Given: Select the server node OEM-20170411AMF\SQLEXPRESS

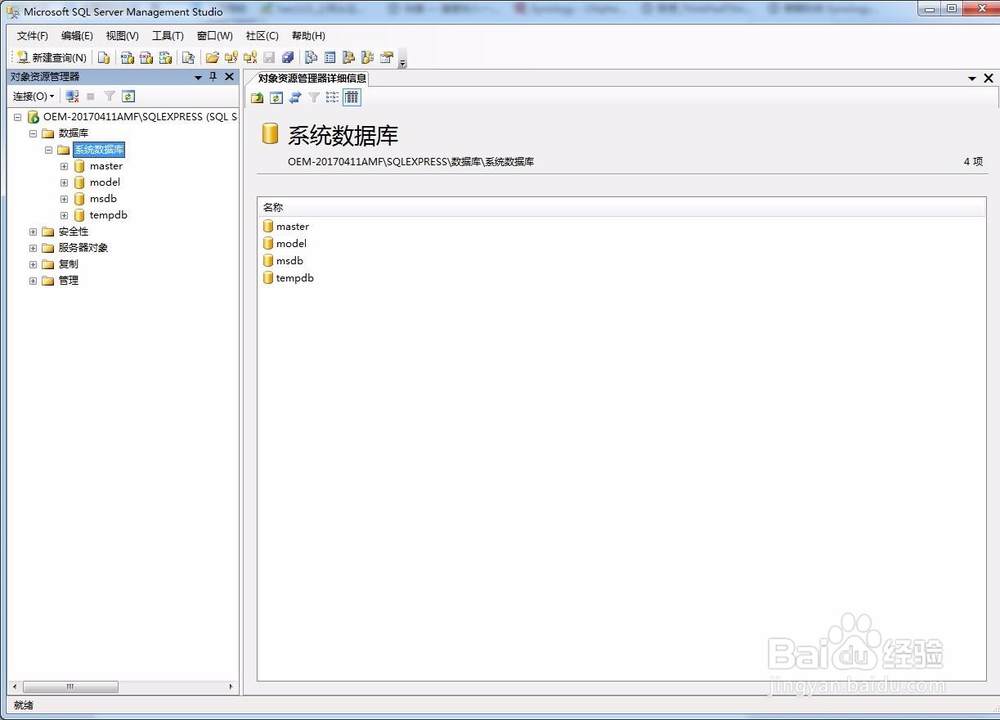Looking at the screenshot, I should 140,117.
